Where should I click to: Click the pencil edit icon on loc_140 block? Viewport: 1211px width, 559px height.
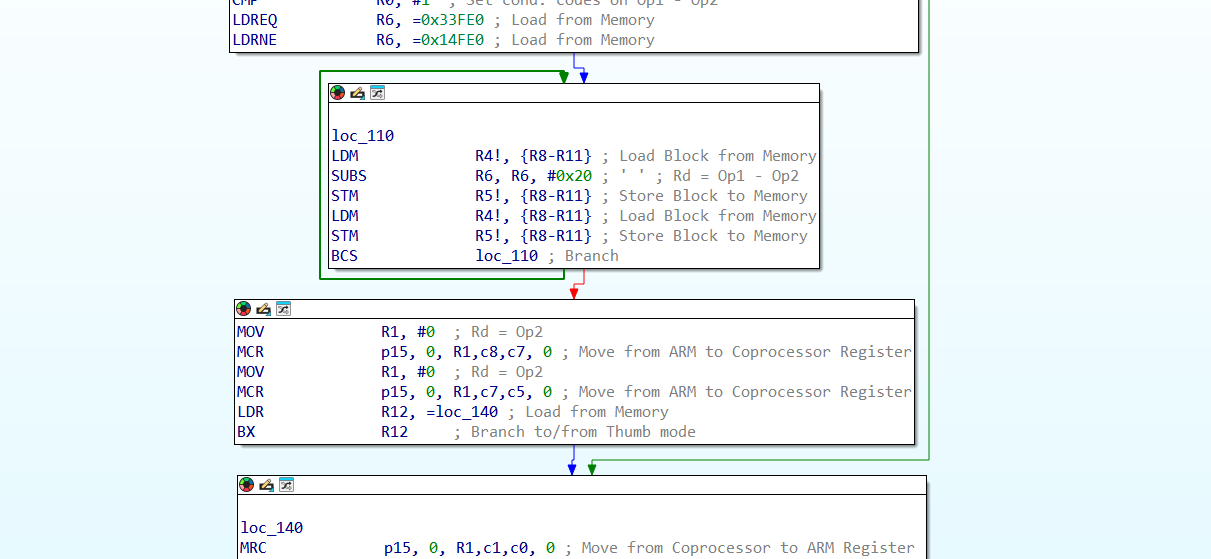pos(266,484)
